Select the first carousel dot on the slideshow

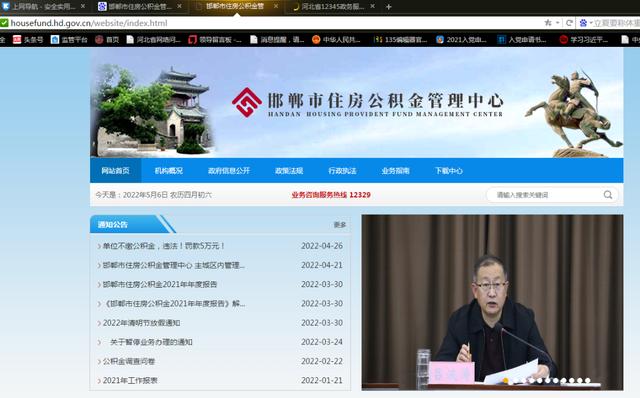(506, 380)
